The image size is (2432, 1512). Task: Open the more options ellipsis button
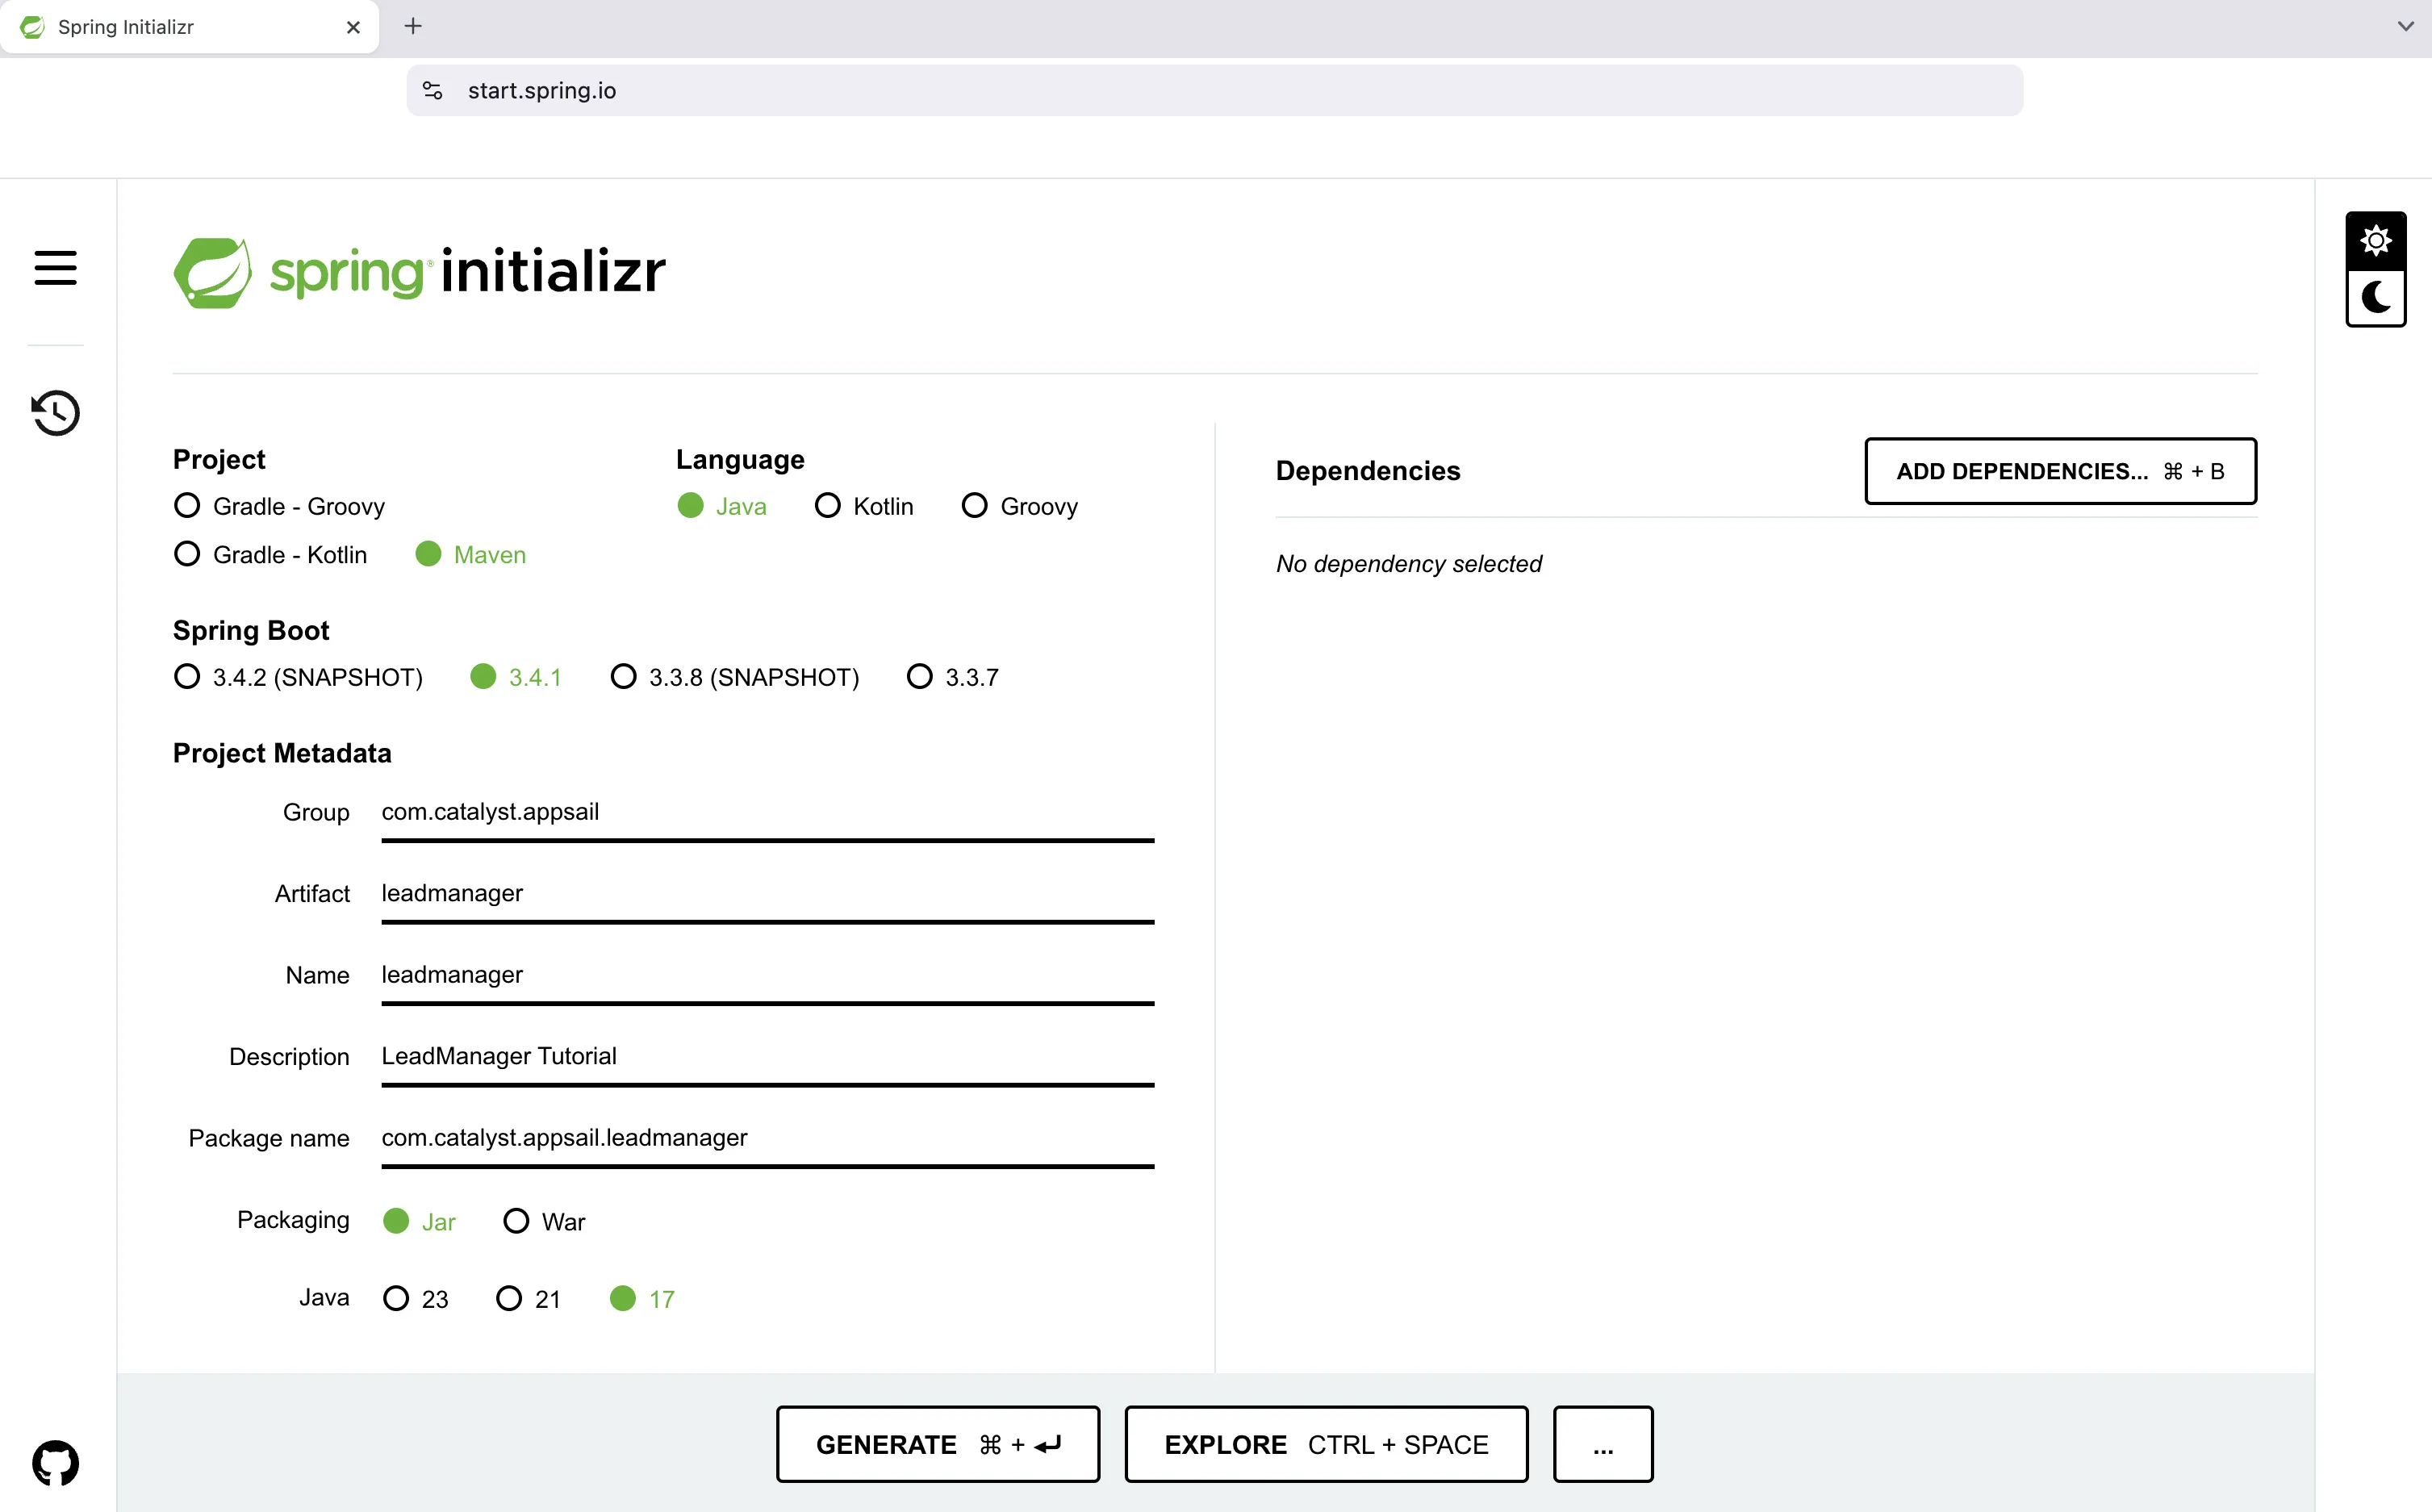click(1602, 1444)
